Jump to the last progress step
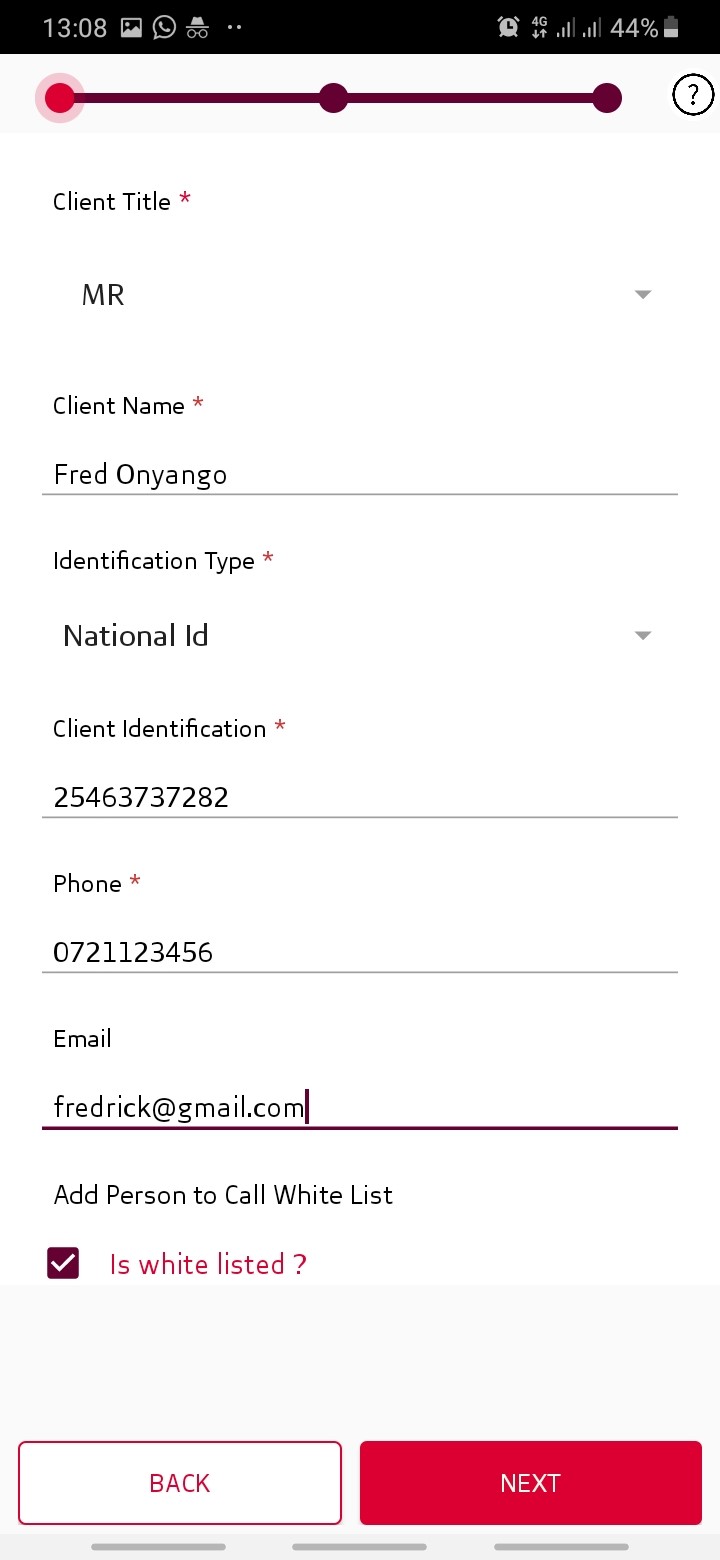Image resolution: width=720 pixels, height=1560 pixels. (x=606, y=98)
